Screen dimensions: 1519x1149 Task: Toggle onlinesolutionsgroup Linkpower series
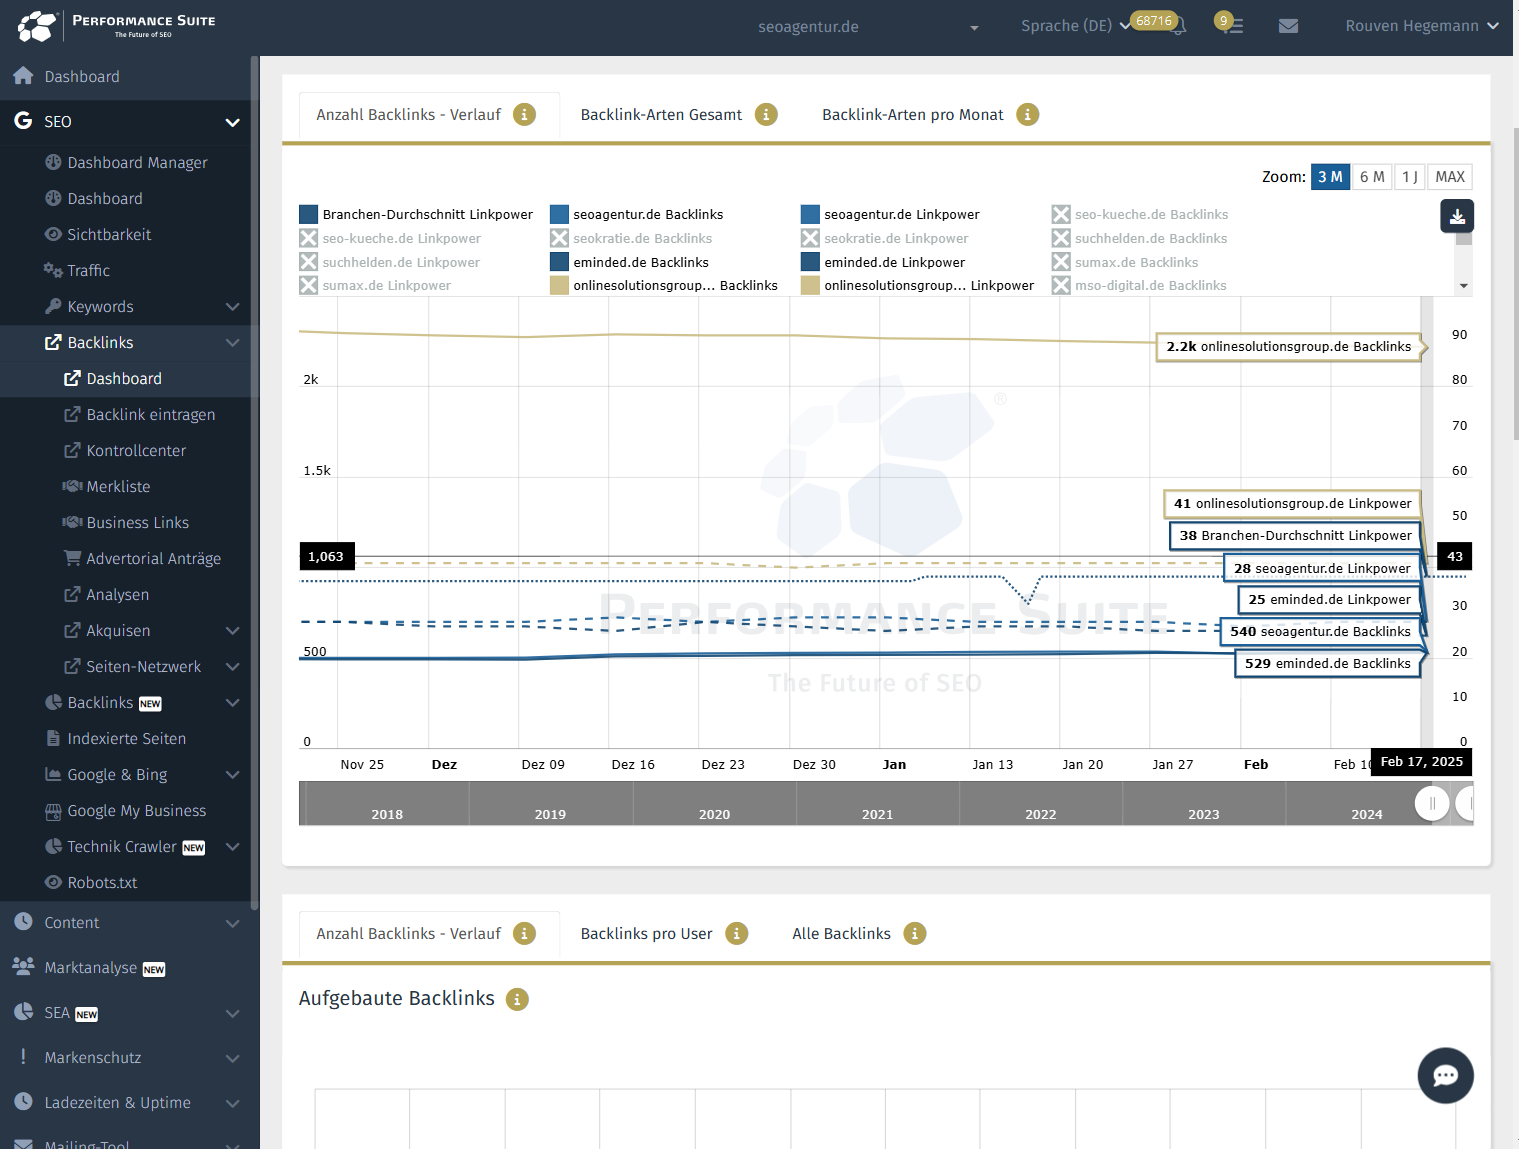click(x=918, y=285)
